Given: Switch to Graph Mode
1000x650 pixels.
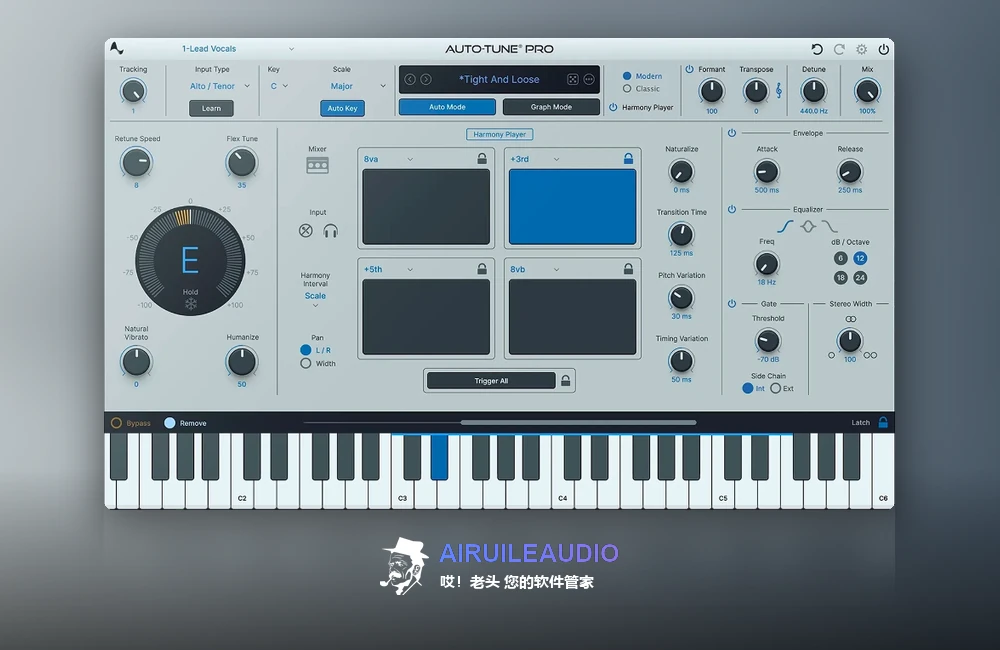Looking at the screenshot, I should [551, 107].
